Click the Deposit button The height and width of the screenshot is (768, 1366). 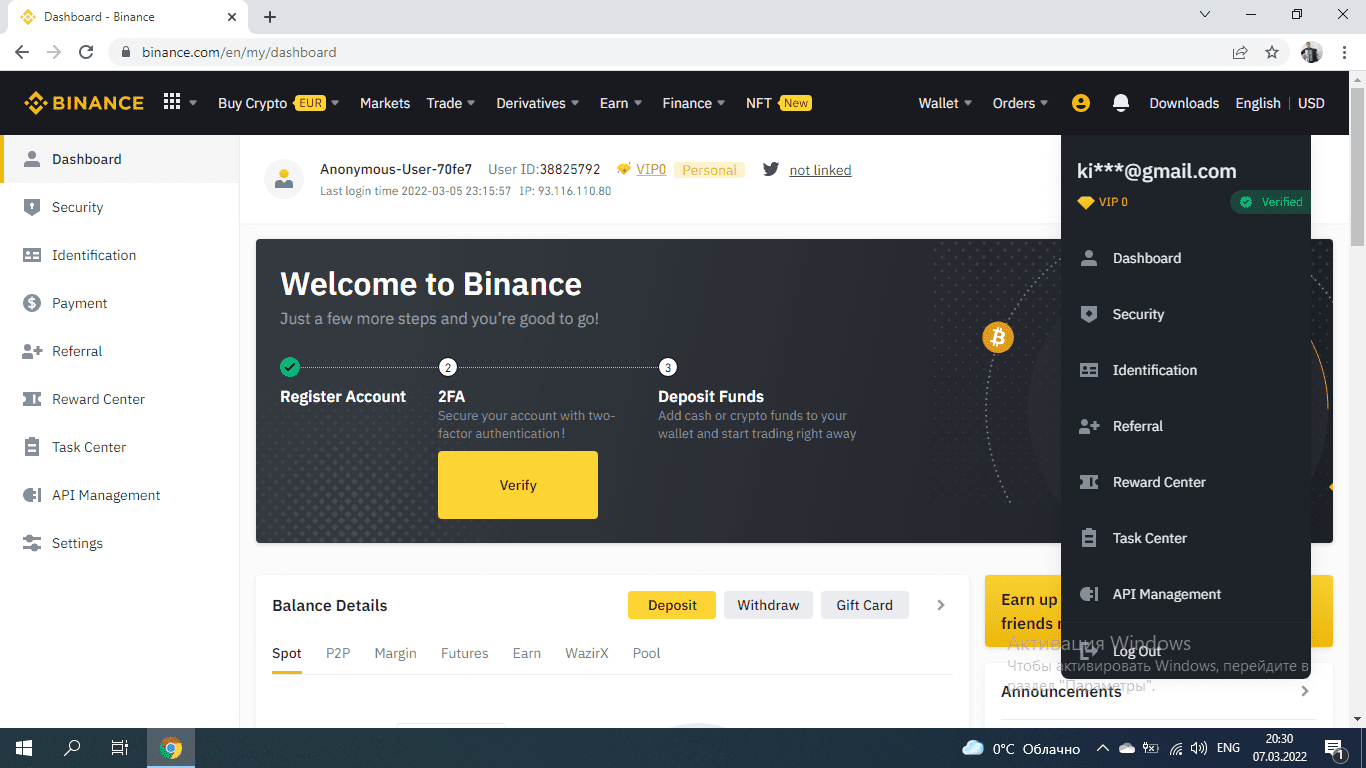point(672,605)
